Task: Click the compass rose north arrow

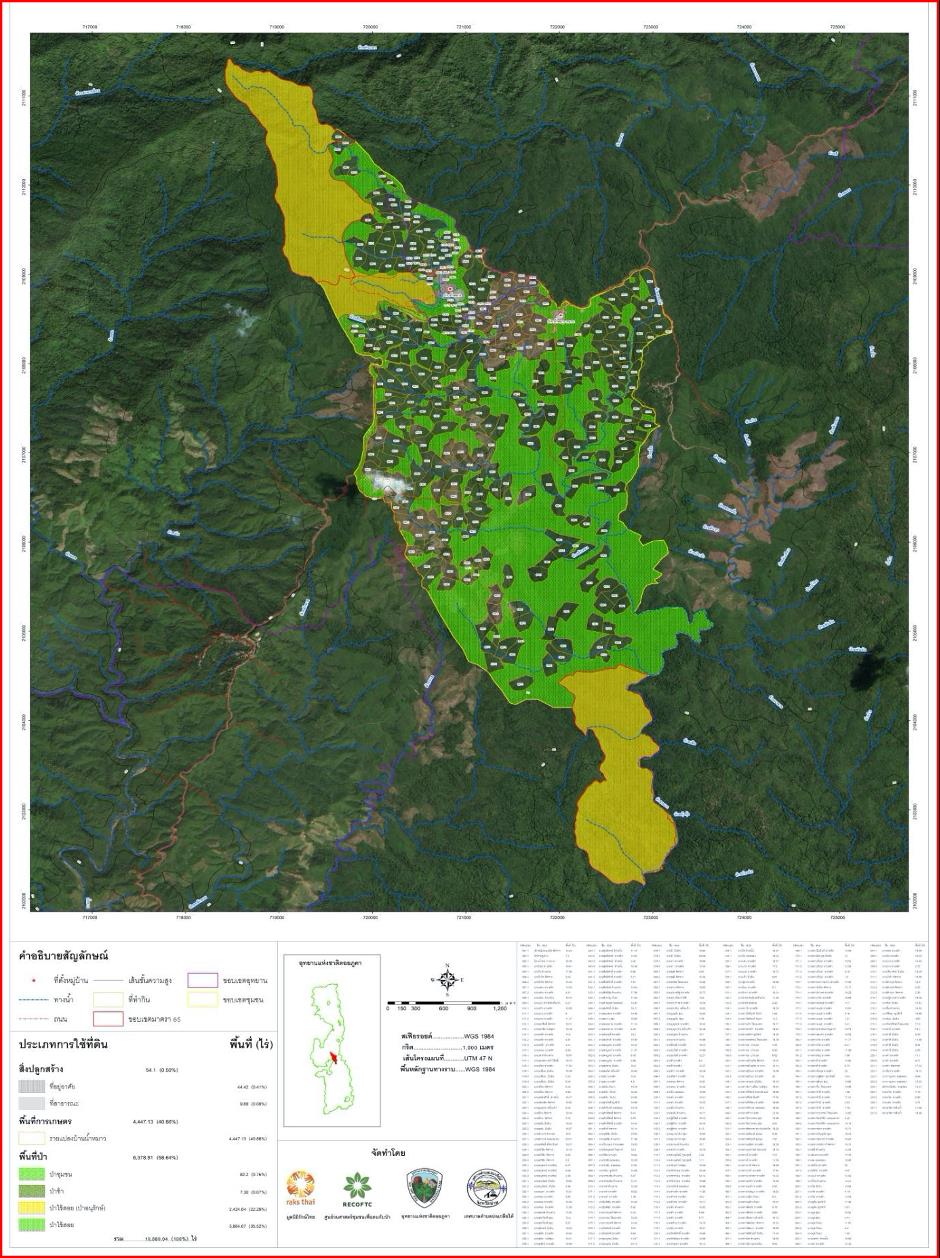Action: click(x=448, y=980)
